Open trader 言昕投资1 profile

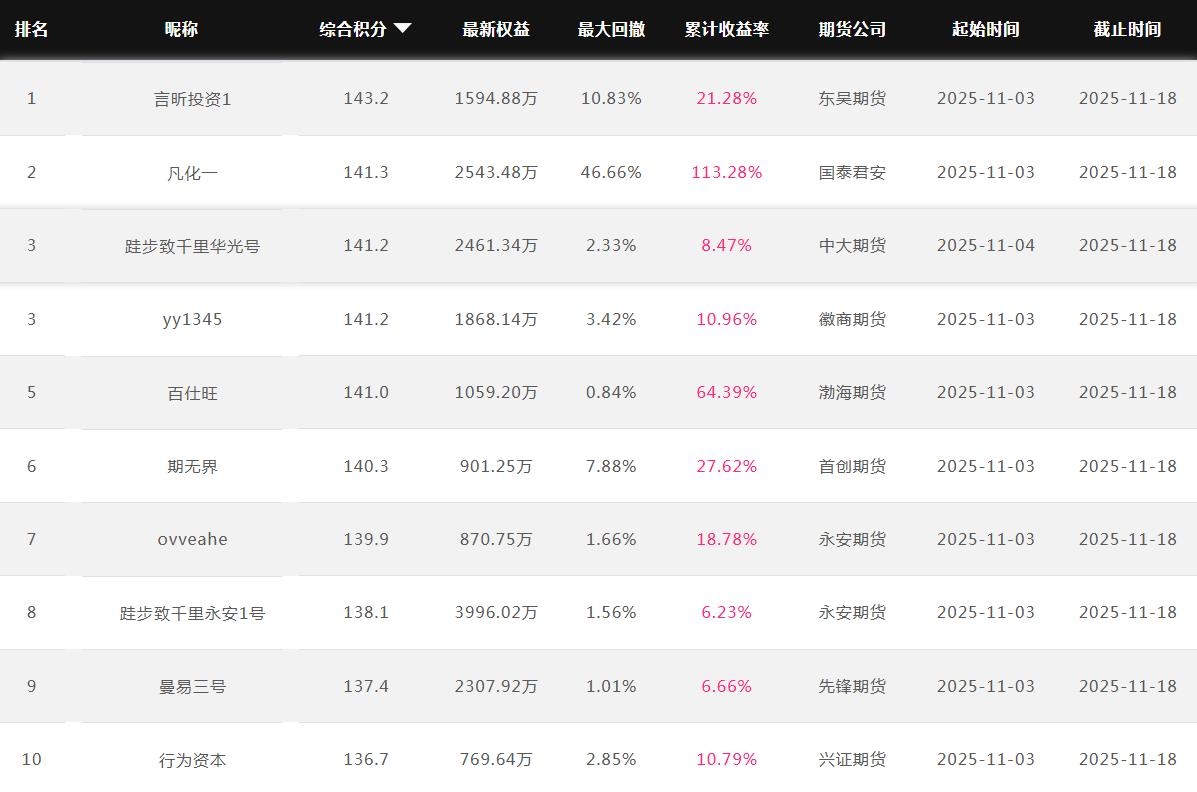point(192,98)
